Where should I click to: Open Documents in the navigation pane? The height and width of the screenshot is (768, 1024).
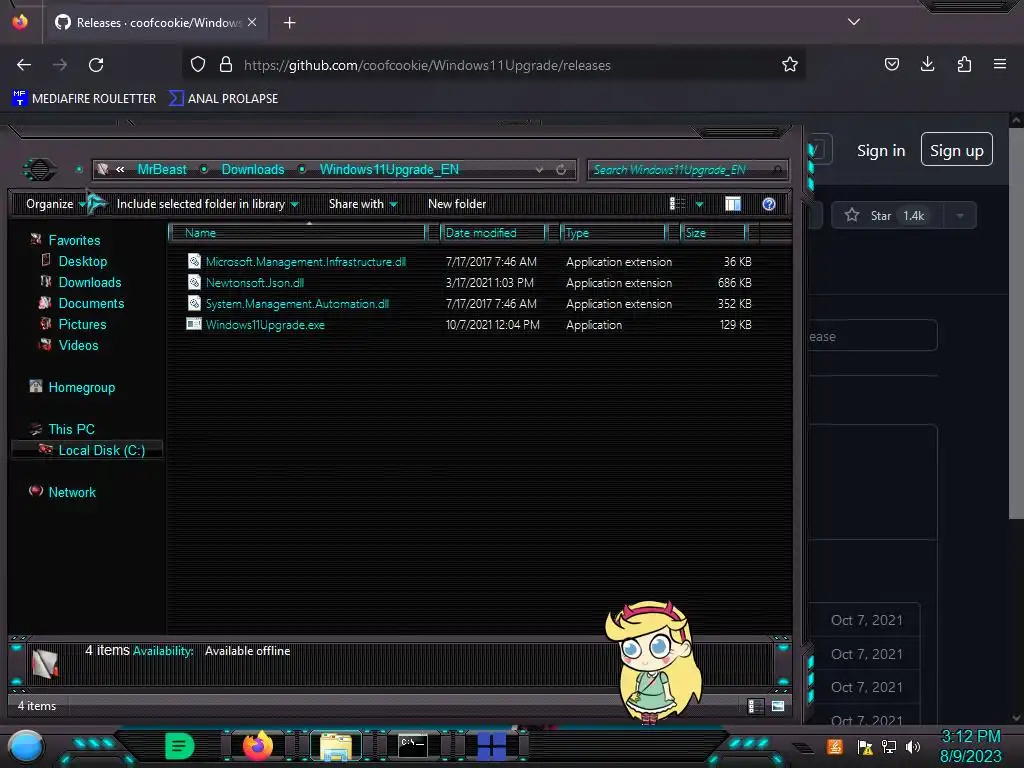coord(91,303)
